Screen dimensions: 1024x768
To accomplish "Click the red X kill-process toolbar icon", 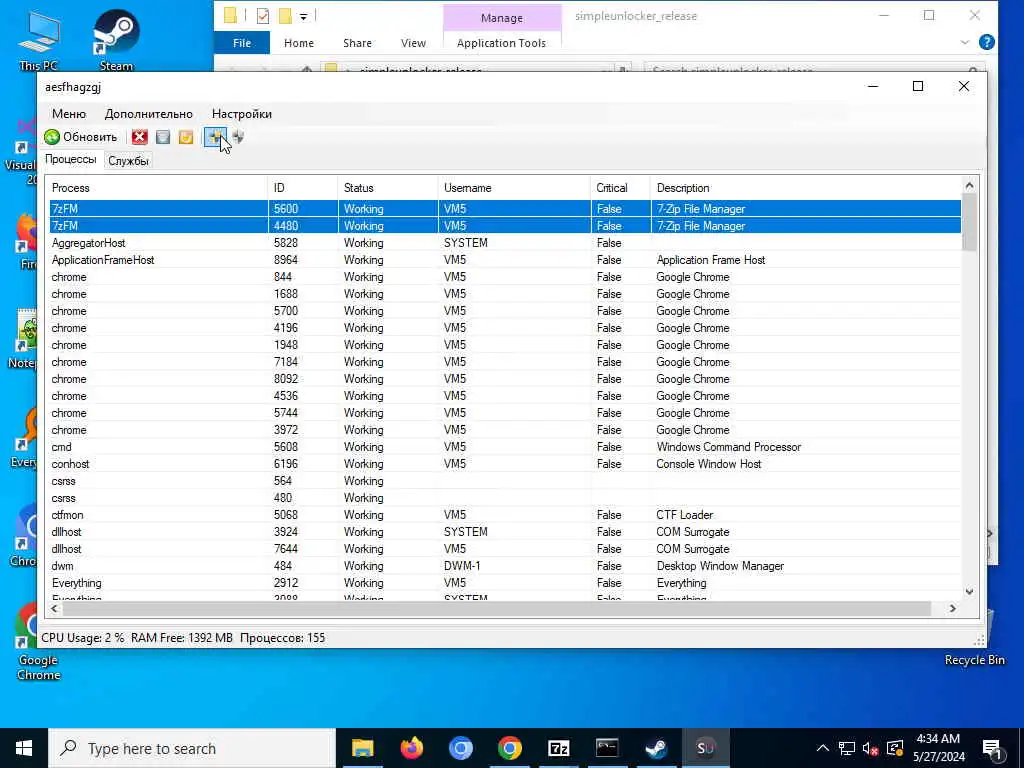I will tap(140, 137).
